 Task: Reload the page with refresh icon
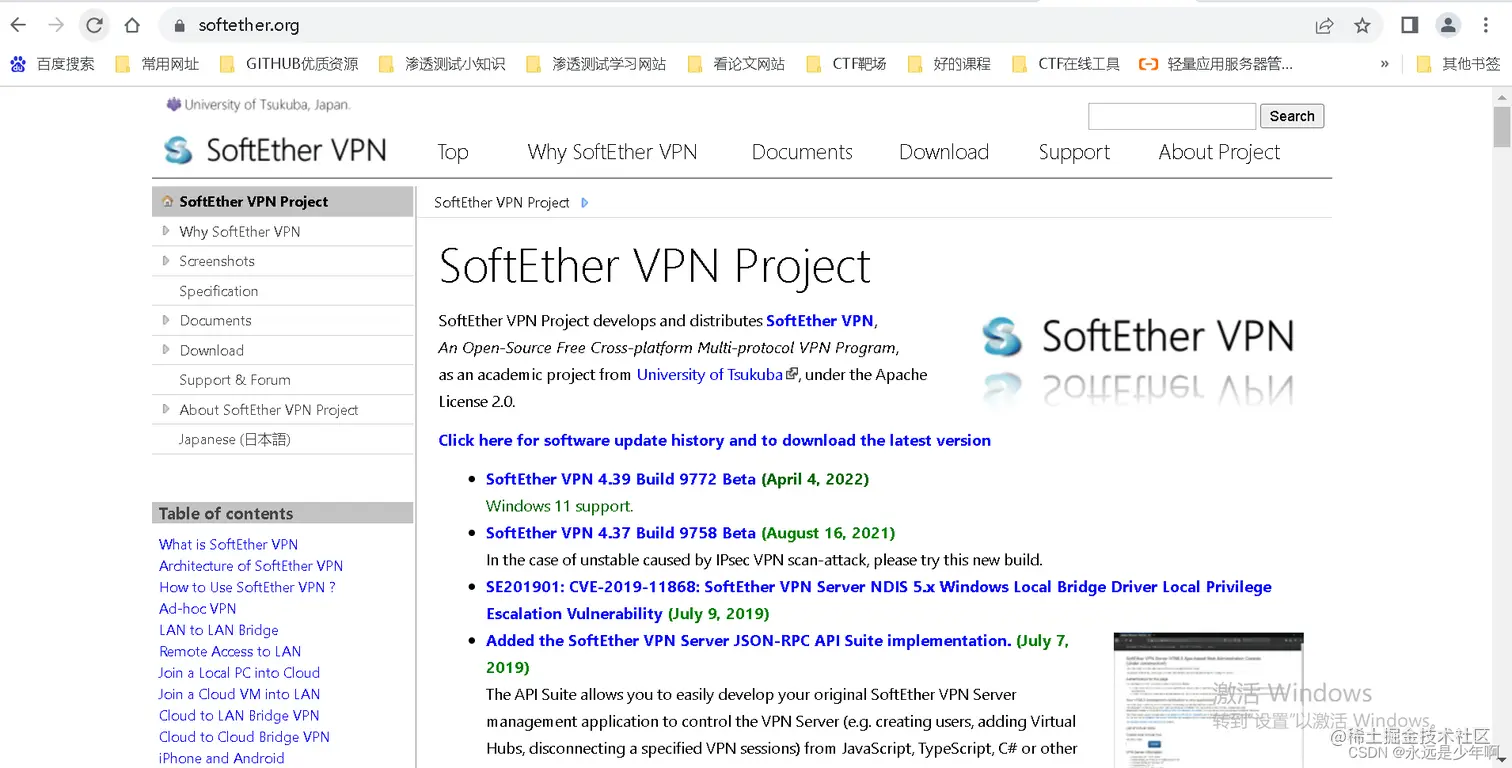tap(94, 25)
